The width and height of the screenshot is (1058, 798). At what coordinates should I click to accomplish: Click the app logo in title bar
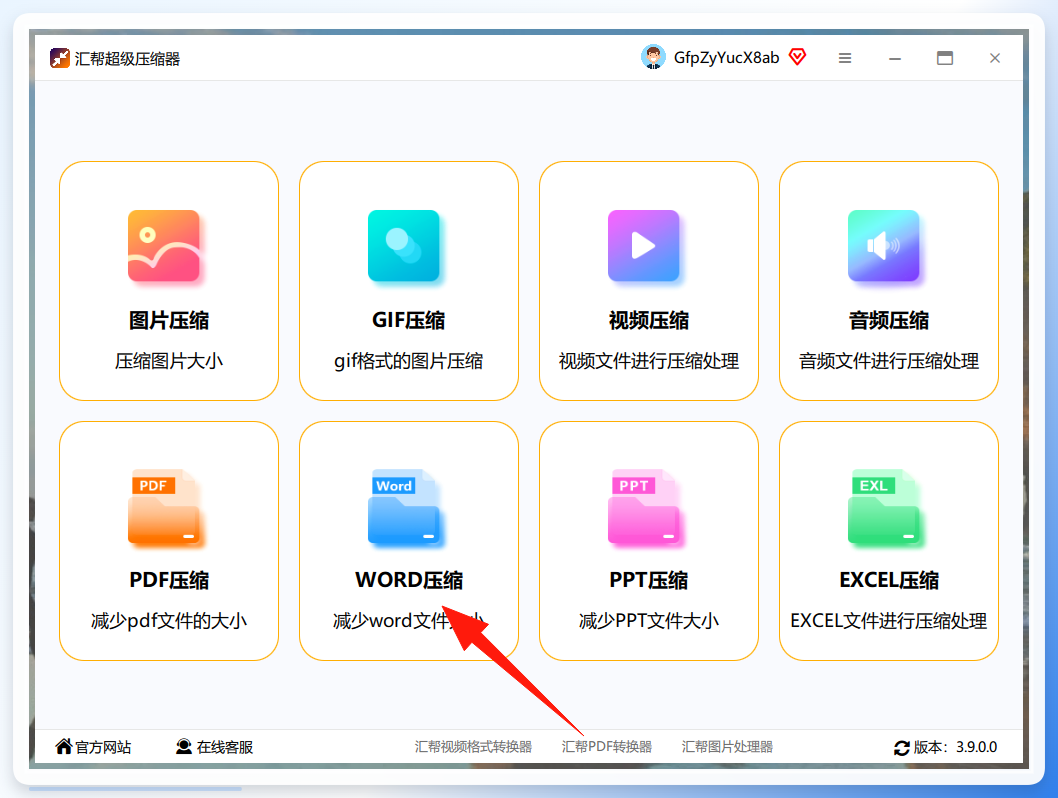pos(59,58)
